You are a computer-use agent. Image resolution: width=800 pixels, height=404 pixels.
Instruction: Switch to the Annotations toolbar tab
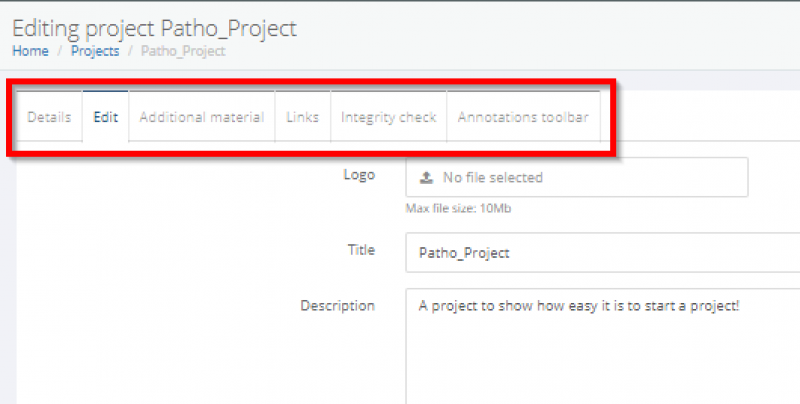pos(523,117)
